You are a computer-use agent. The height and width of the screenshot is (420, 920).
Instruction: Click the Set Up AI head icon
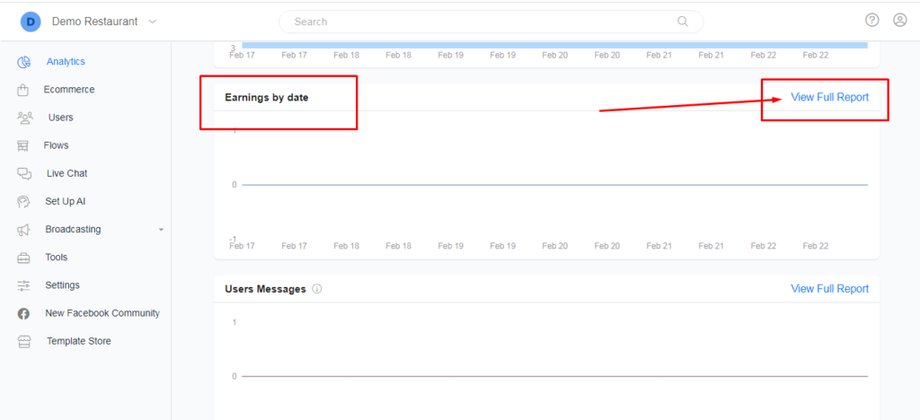point(23,202)
